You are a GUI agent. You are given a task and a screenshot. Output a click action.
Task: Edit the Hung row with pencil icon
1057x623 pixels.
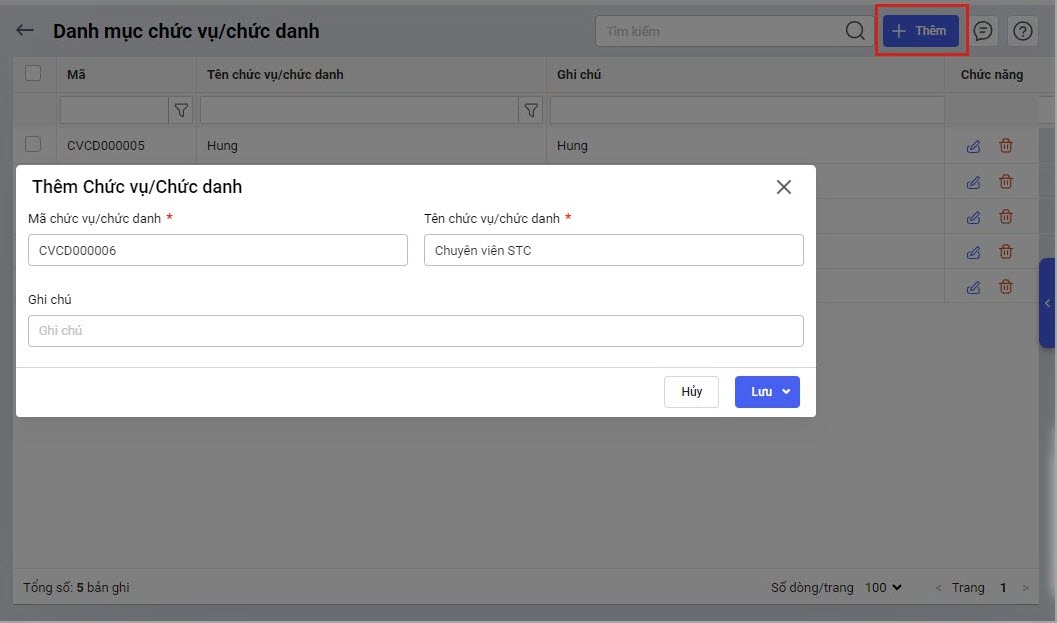click(973, 146)
